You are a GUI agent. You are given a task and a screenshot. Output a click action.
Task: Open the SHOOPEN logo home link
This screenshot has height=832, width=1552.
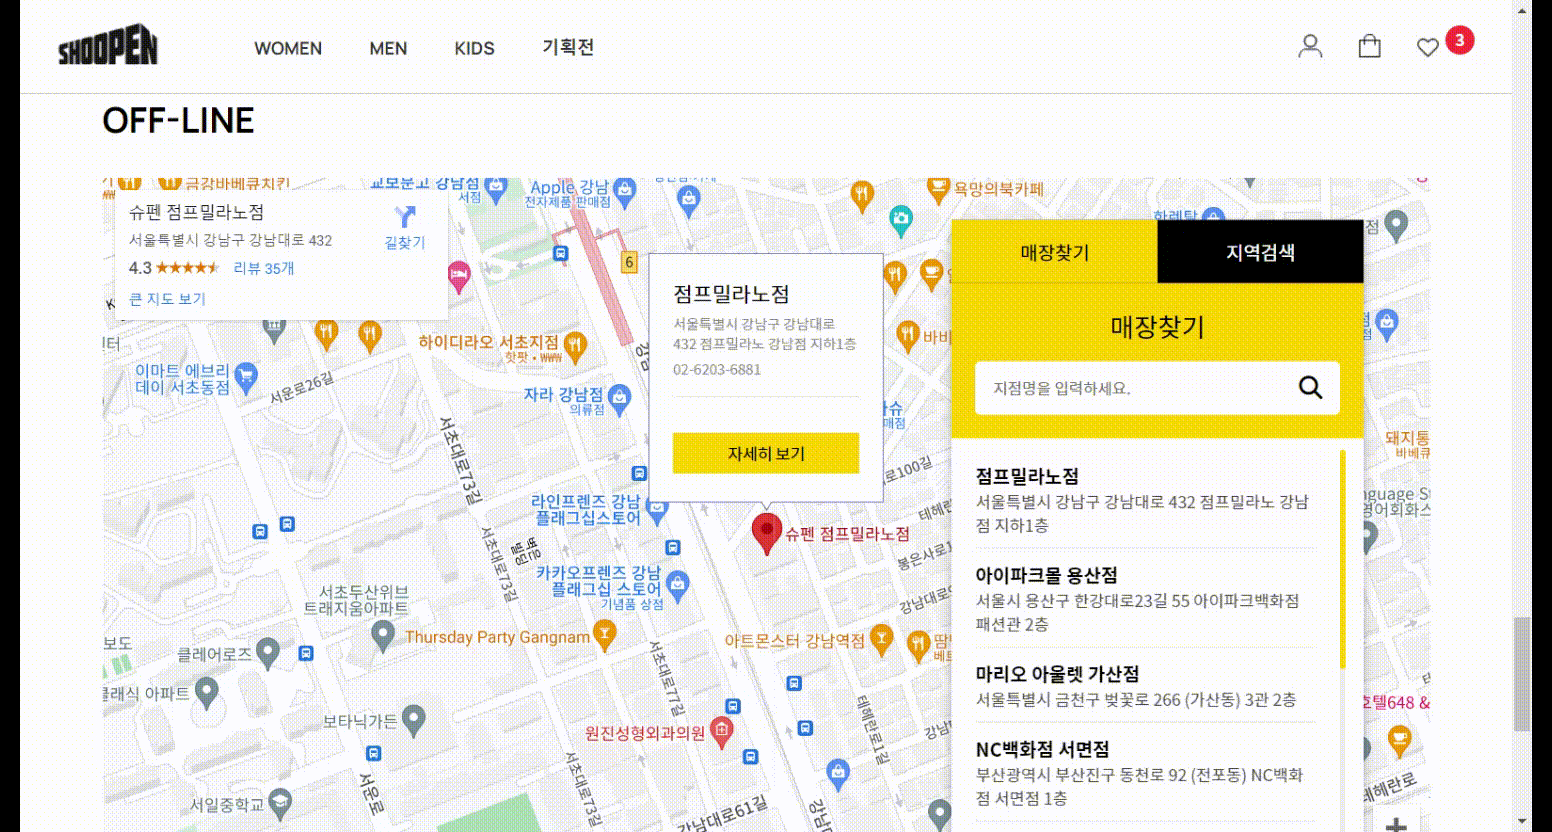pos(108,47)
